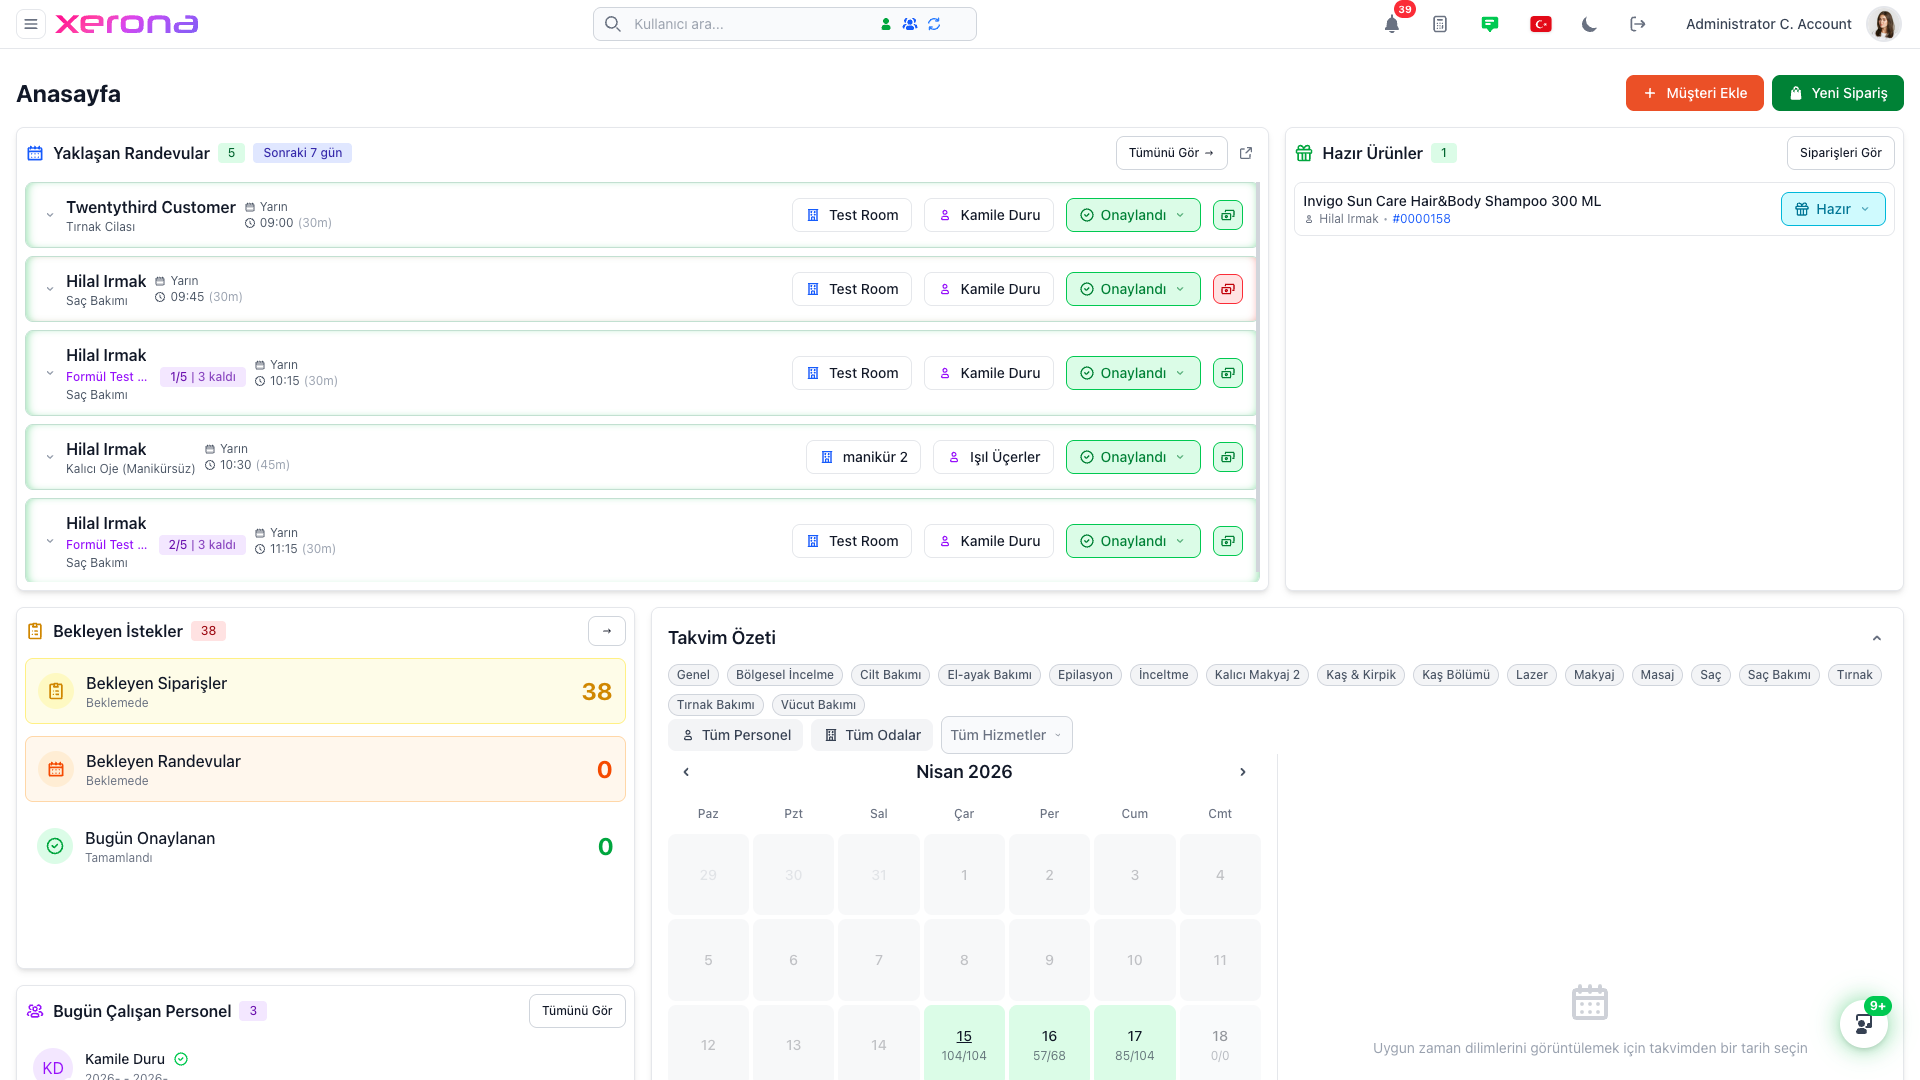1920x1080 pixels.
Task: Select the Tüm Personel filter tab
Action: click(736, 735)
